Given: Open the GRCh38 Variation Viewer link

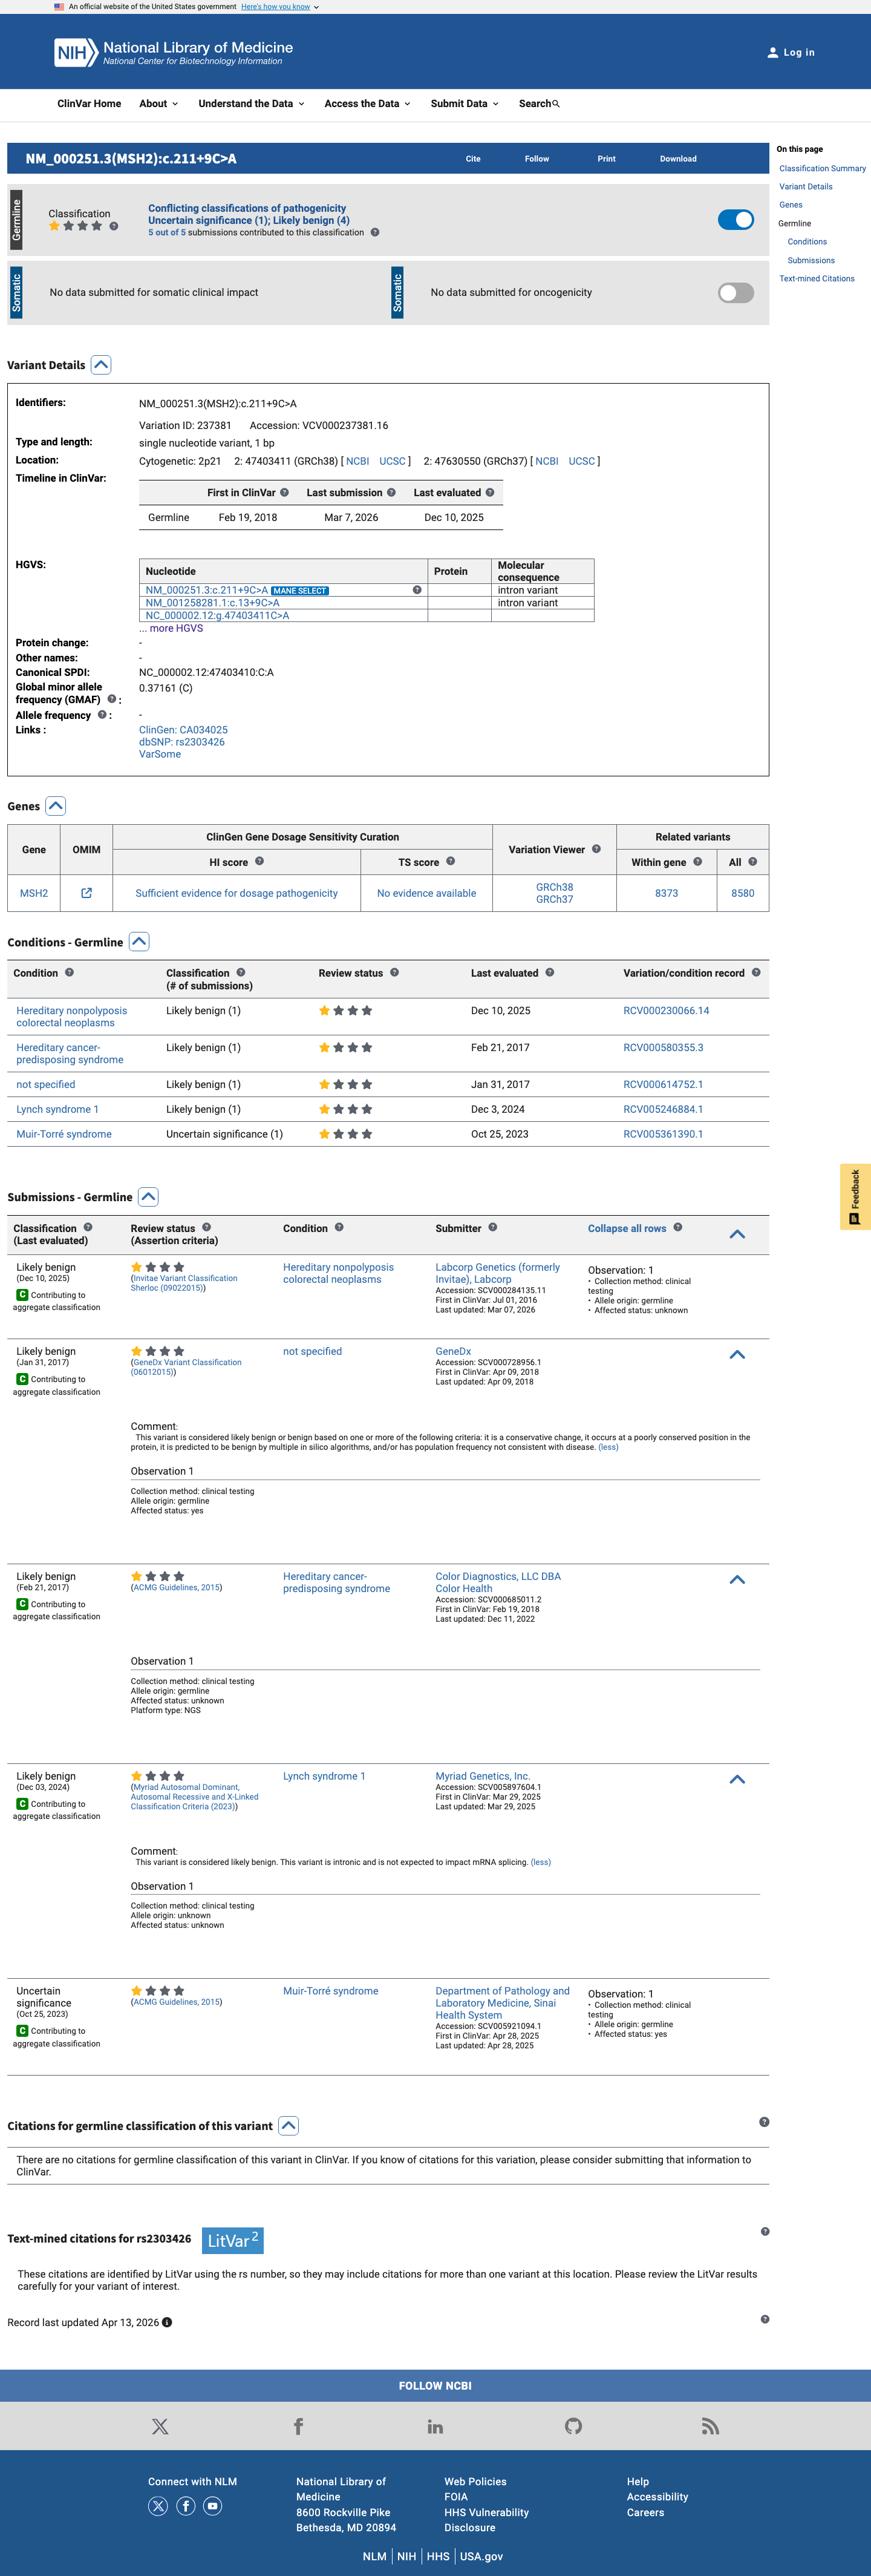Looking at the screenshot, I should coord(554,887).
